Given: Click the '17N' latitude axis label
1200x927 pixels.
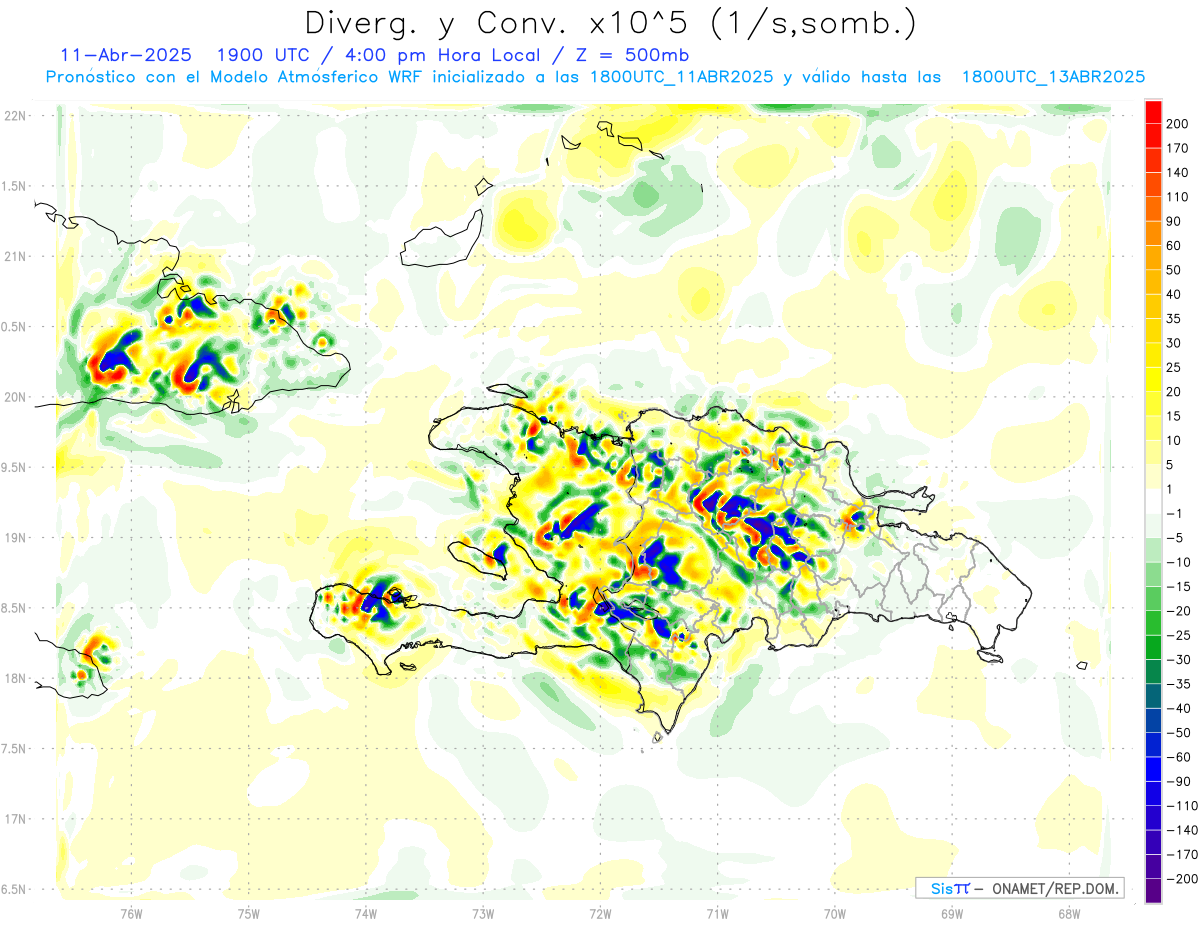Looking at the screenshot, I should [x=14, y=819].
